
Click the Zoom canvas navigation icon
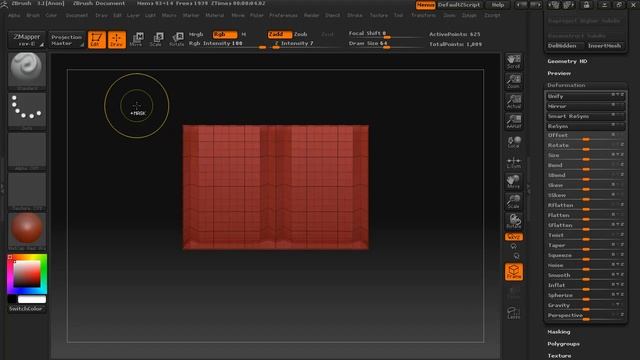click(513, 81)
